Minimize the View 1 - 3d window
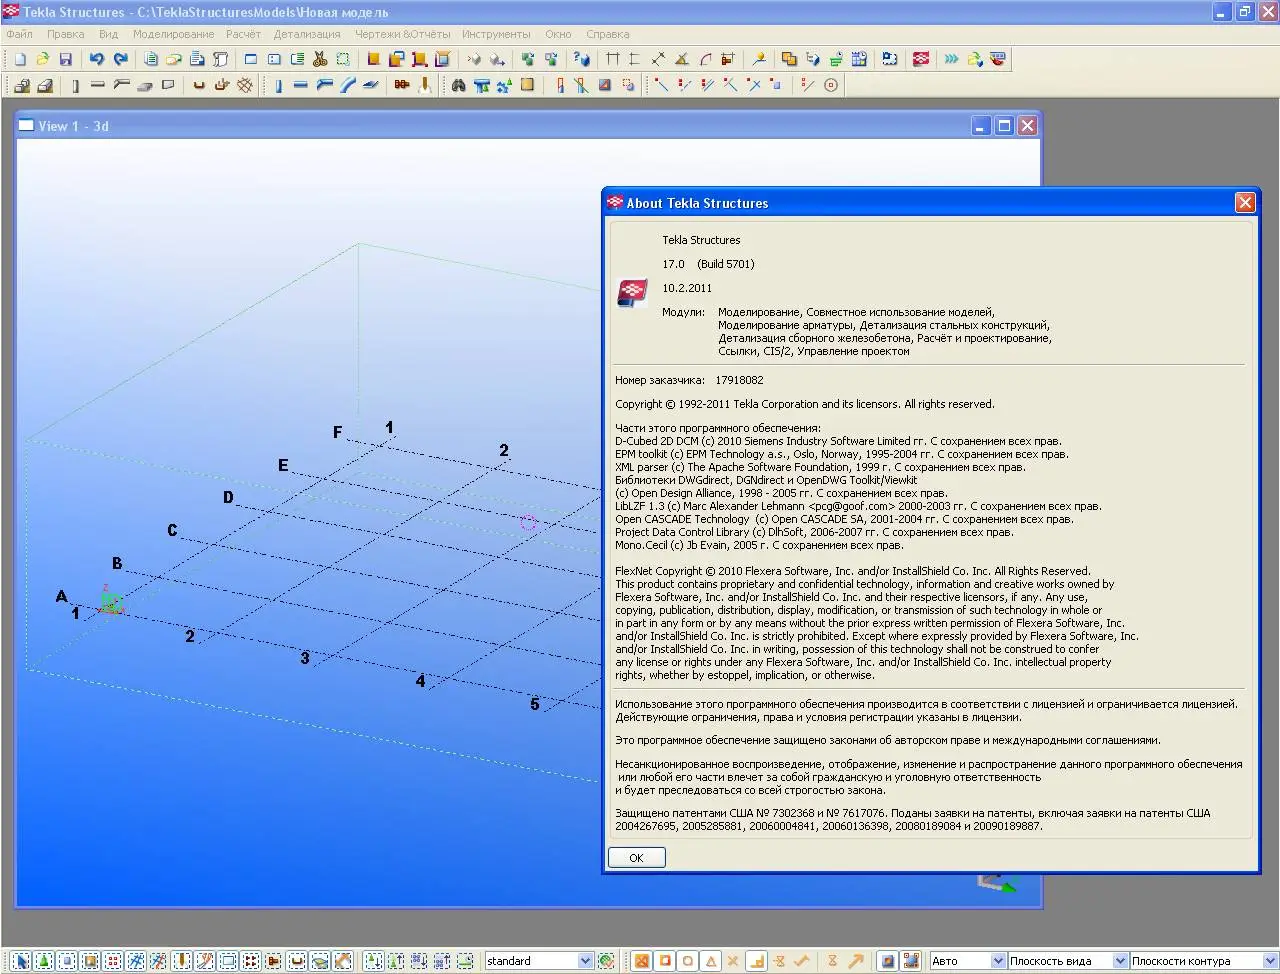This screenshot has width=1280, height=974. 981,126
